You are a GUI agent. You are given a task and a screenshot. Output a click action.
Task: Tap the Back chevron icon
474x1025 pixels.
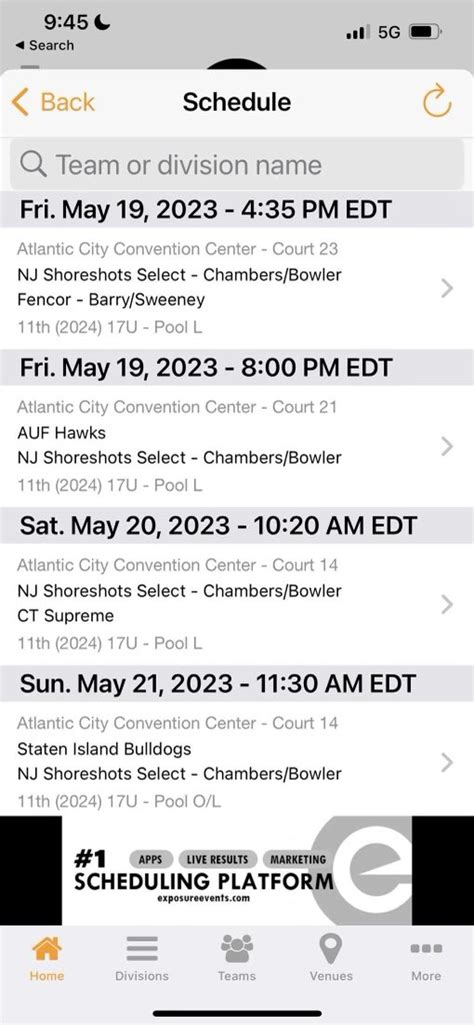tap(20, 102)
